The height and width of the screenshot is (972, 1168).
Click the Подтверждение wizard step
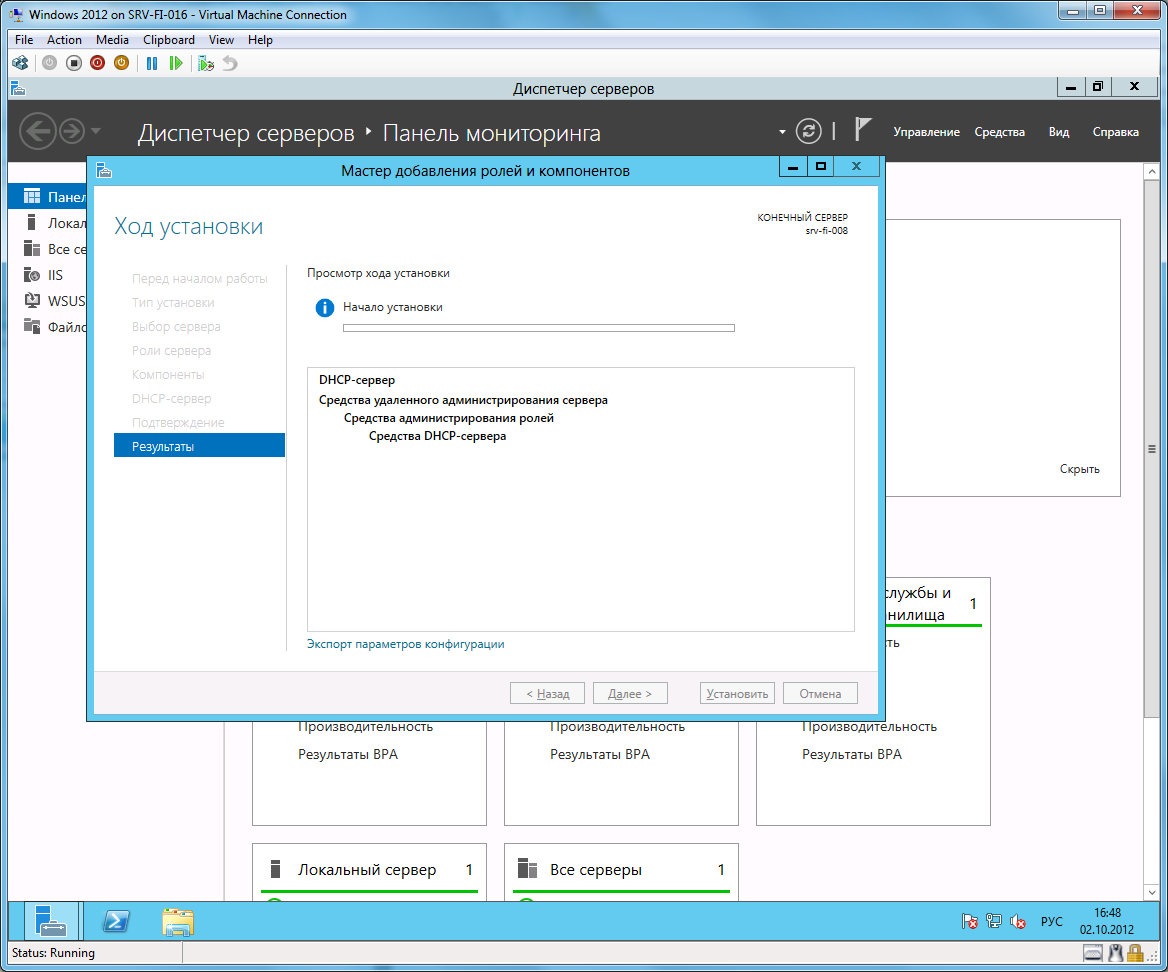coord(178,422)
